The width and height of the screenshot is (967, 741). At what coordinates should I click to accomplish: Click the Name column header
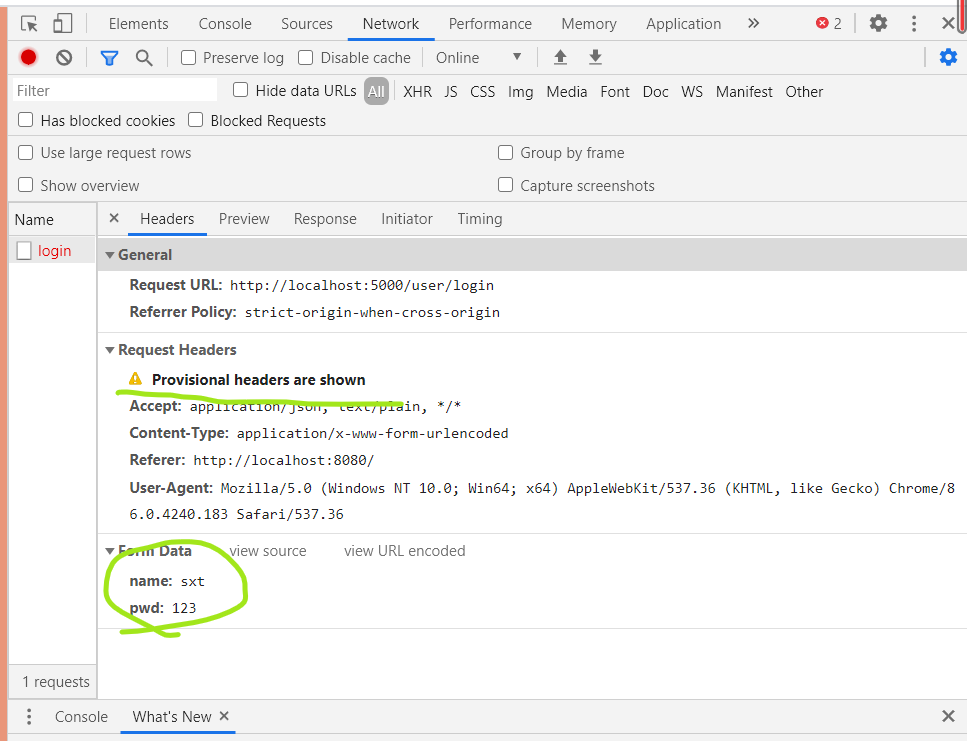point(52,219)
